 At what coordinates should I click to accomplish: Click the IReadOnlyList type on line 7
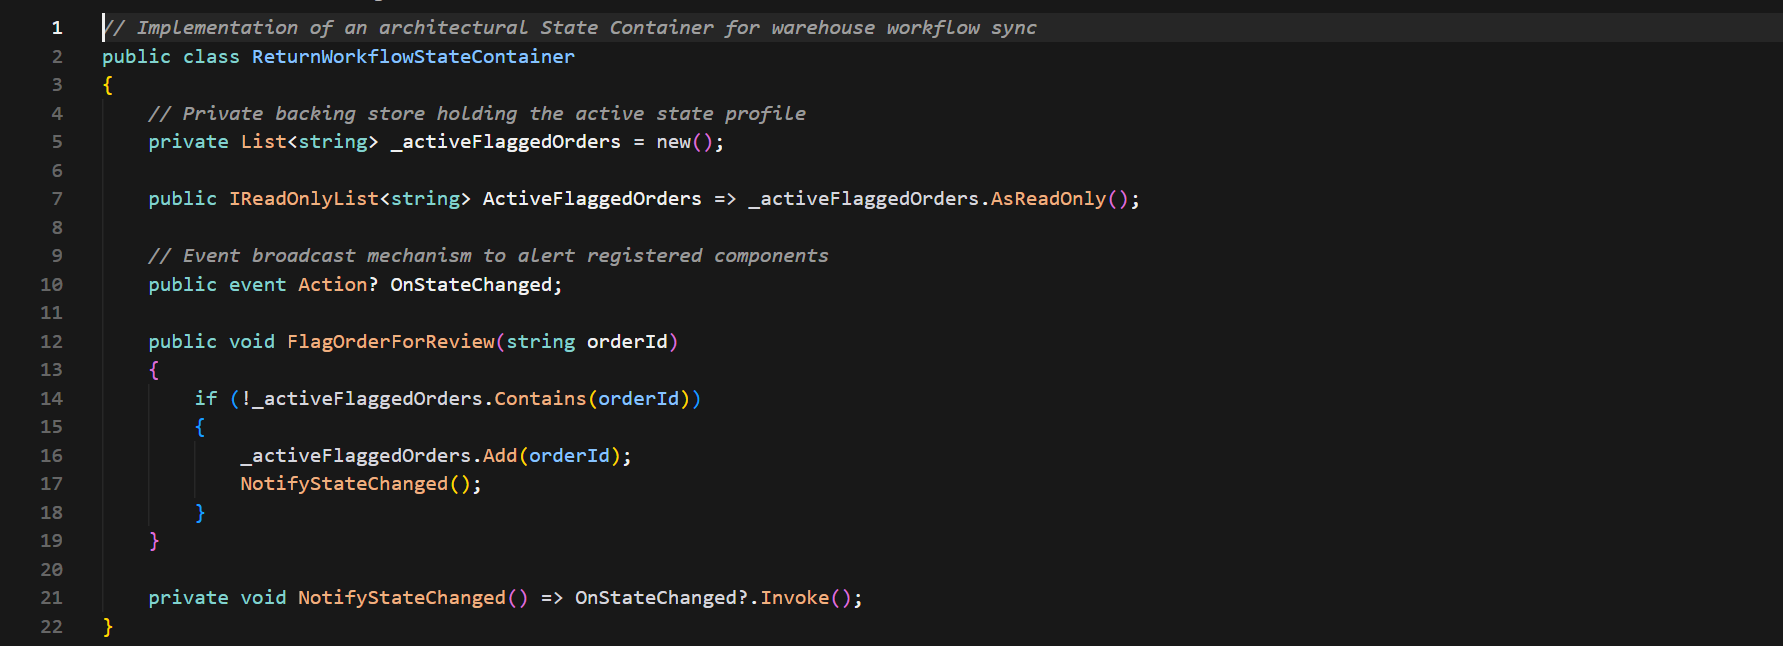(304, 199)
